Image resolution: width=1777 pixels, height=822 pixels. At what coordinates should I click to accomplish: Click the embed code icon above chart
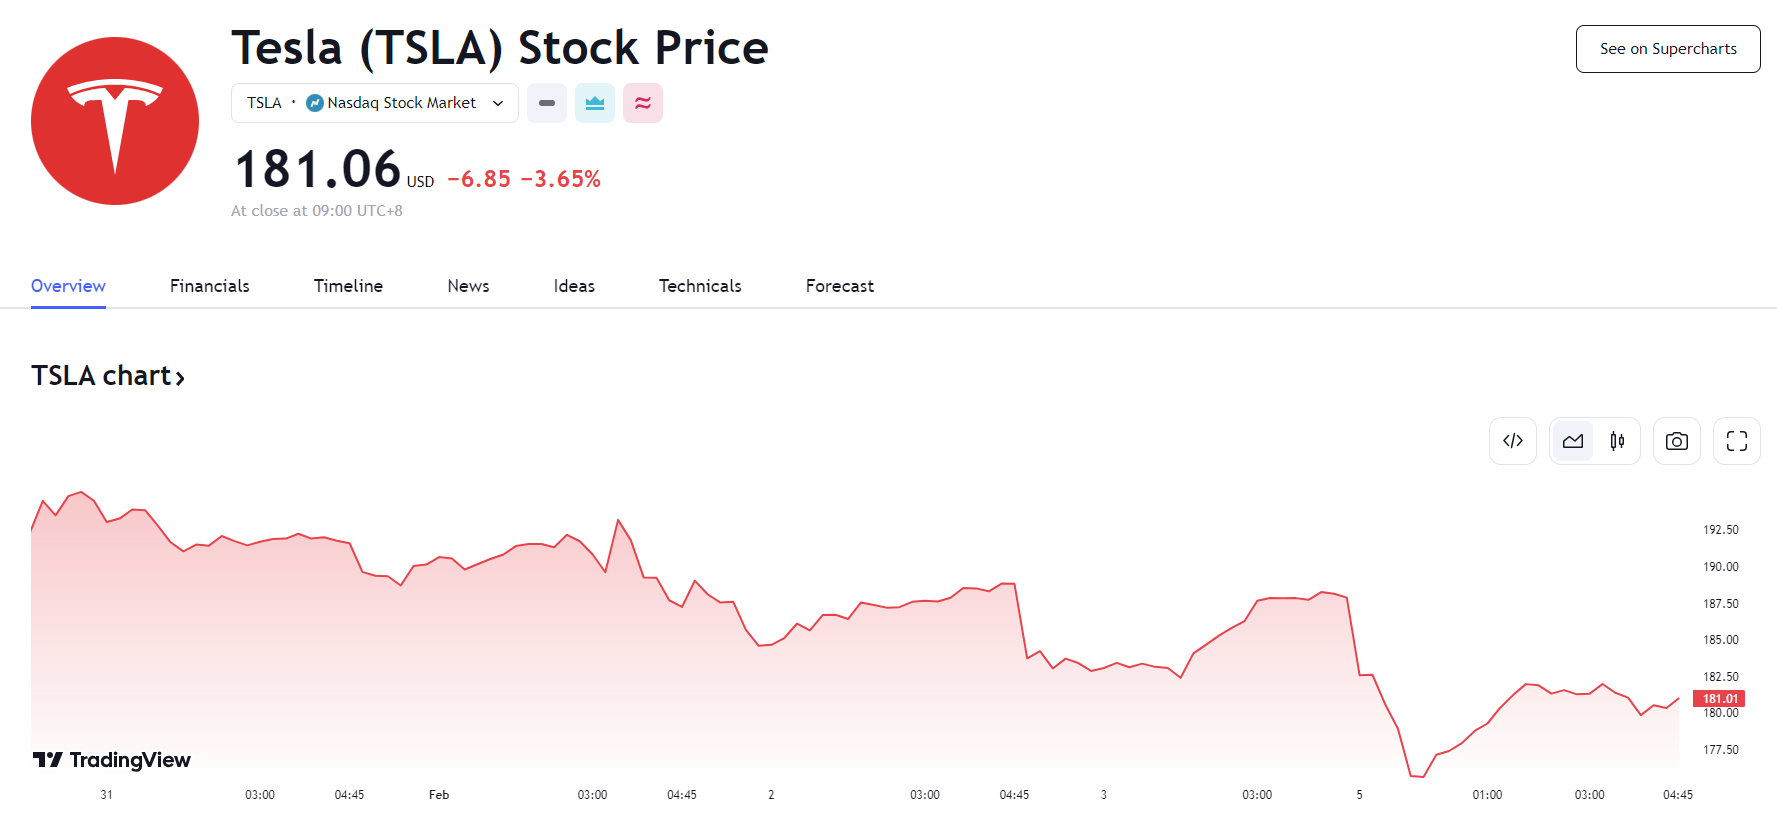click(x=1513, y=441)
